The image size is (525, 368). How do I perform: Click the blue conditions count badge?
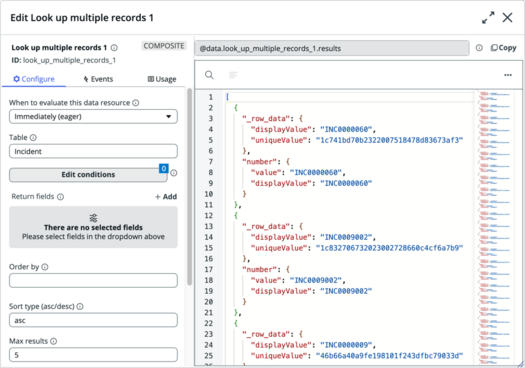164,168
